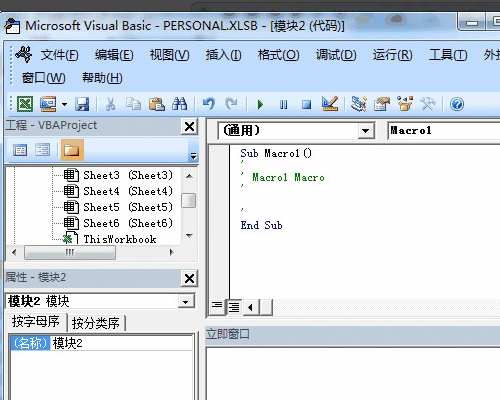Run the macro with green play icon
This screenshot has height=400, width=500.
tap(260, 105)
